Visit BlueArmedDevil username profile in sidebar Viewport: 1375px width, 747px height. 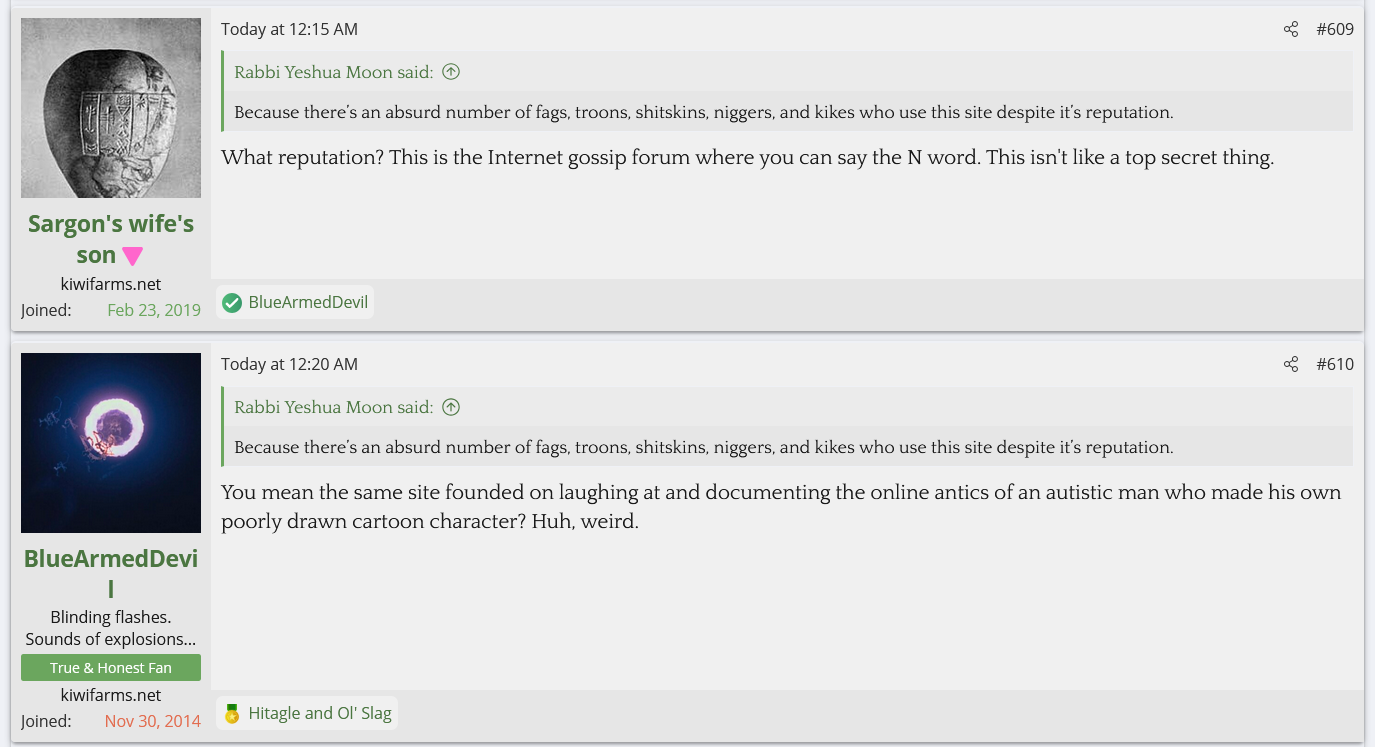[x=111, y=574]
